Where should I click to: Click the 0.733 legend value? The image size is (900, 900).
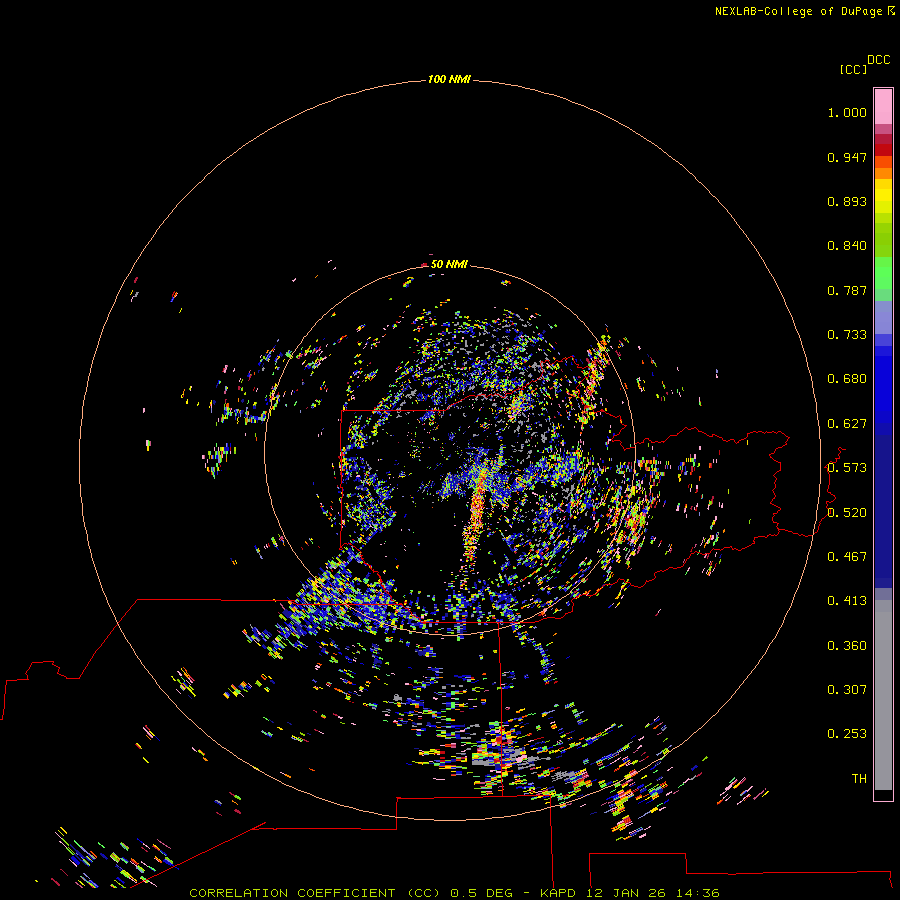point(847,335)
